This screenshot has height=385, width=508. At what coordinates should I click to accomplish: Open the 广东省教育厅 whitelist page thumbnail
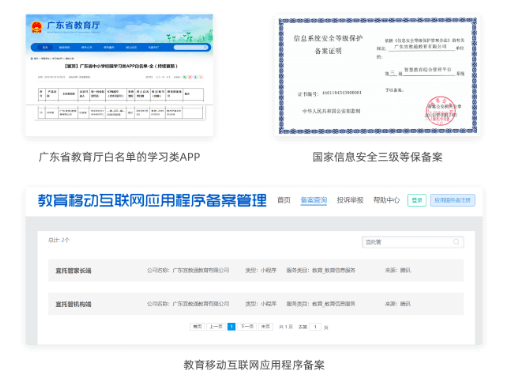click(x=119, y=75)
